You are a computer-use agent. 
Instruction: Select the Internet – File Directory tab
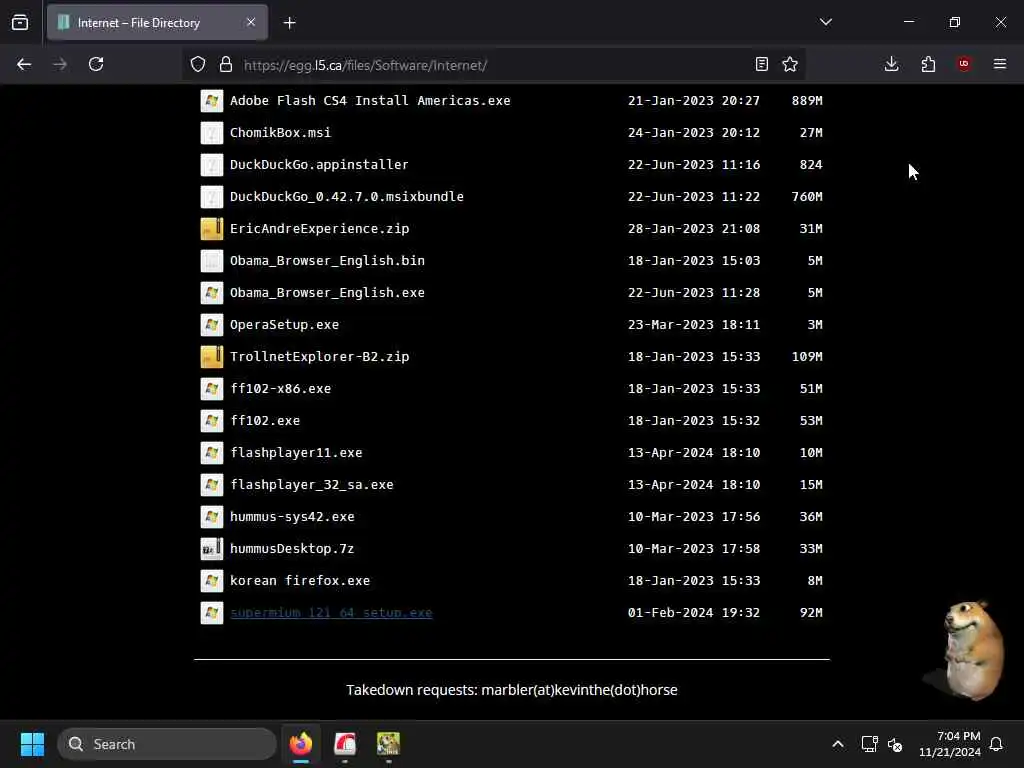(x=157, y=23)
